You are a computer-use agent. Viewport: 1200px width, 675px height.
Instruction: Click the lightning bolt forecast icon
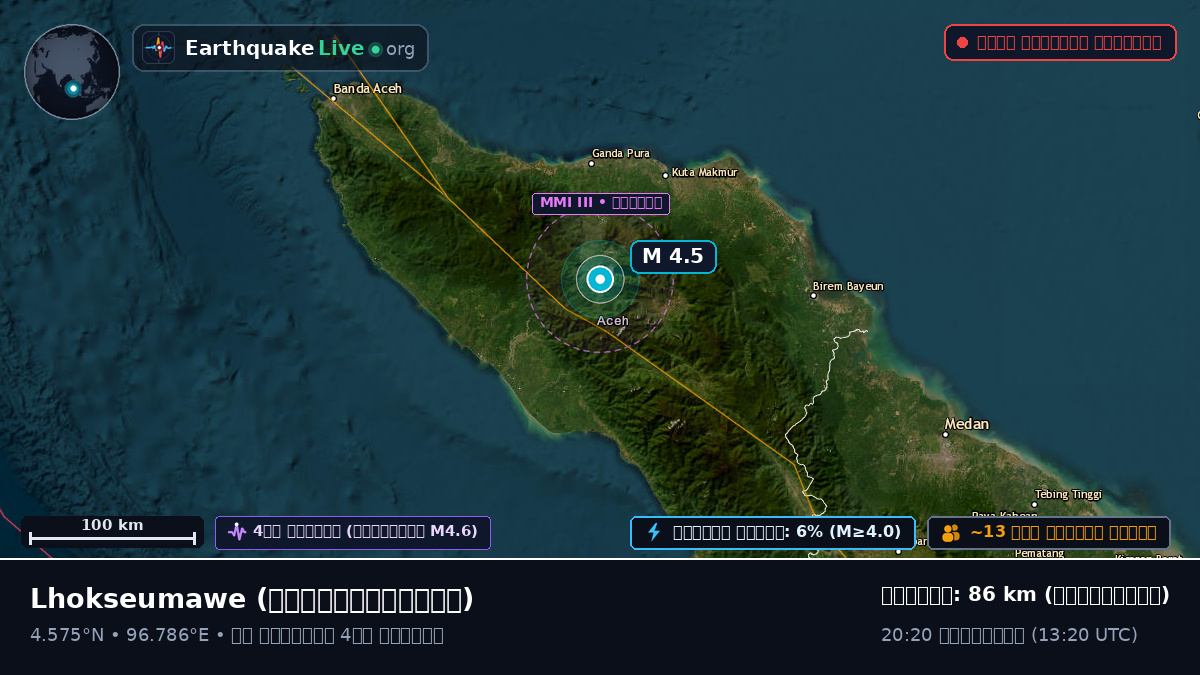[654, 532]
